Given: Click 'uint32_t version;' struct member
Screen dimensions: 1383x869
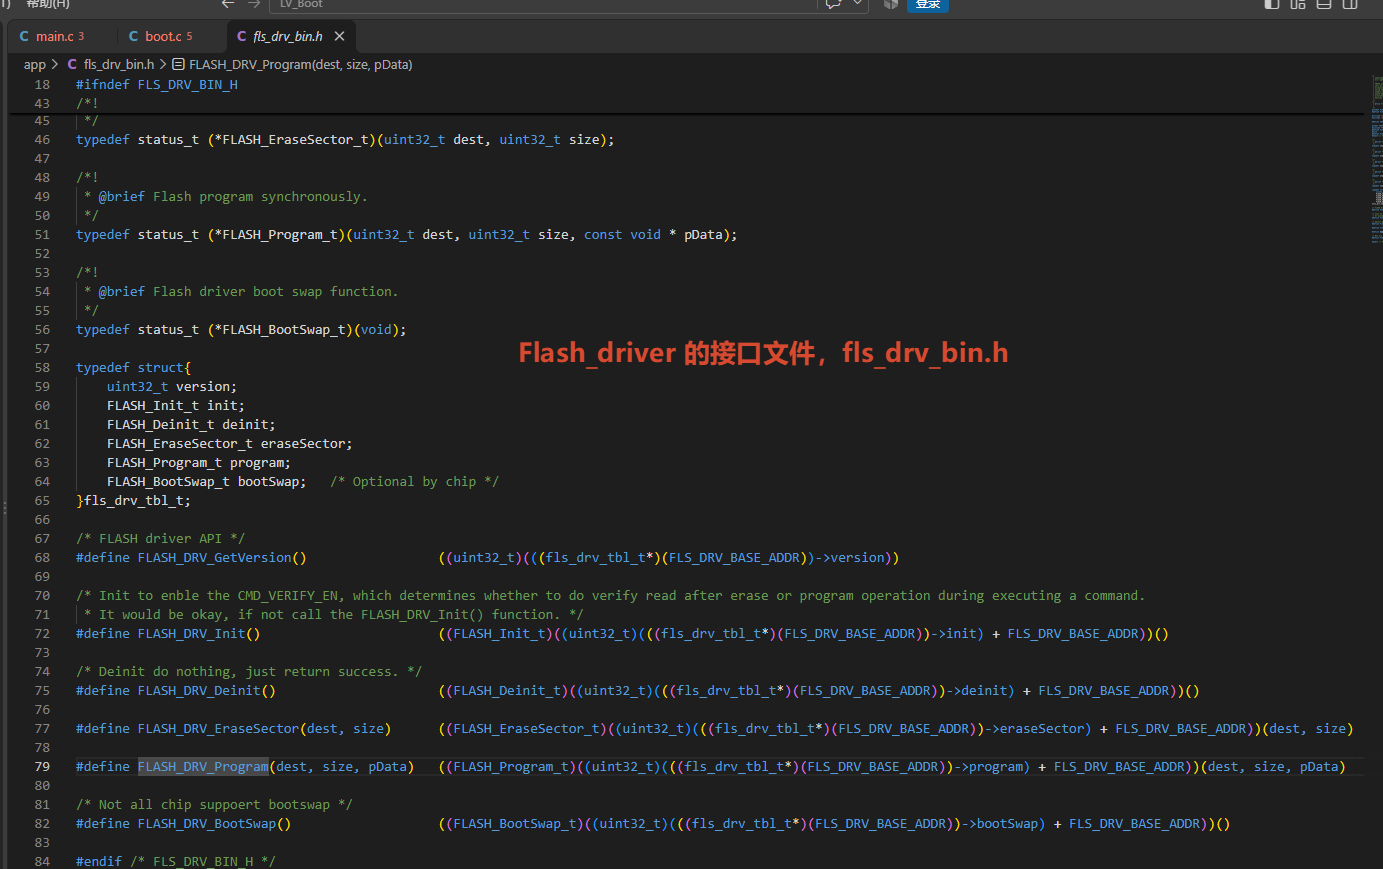Looking at the screenshot, I should [x=172, y=387].
